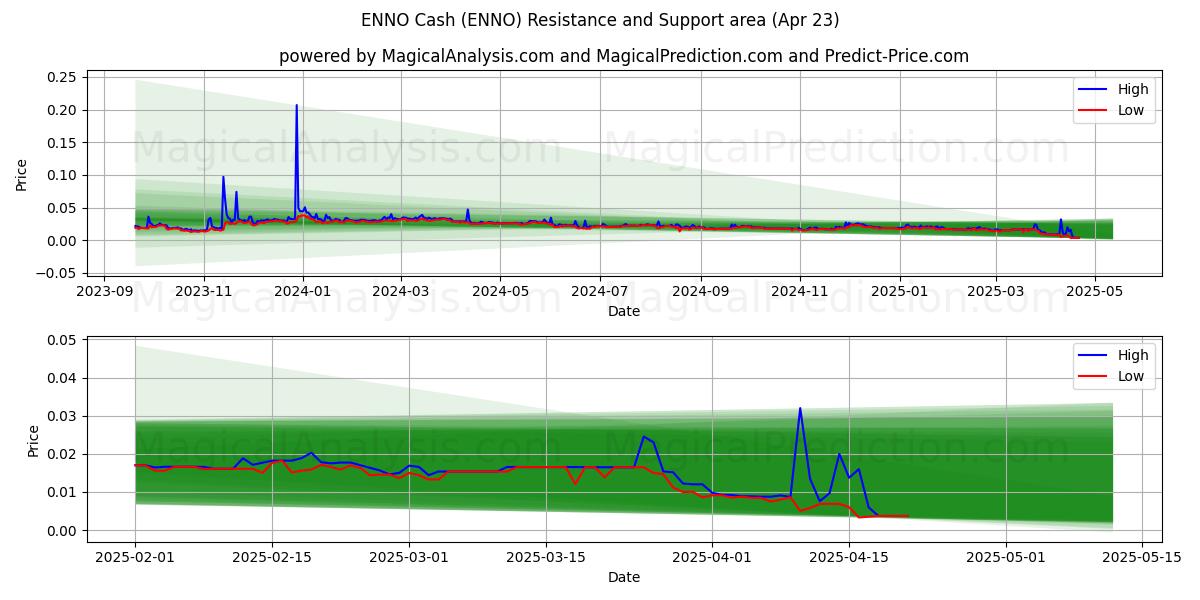Click the '2024-05' x-axis label in top chart
The height and width of the screenshot is (600, 1200).
click(500, 291)
